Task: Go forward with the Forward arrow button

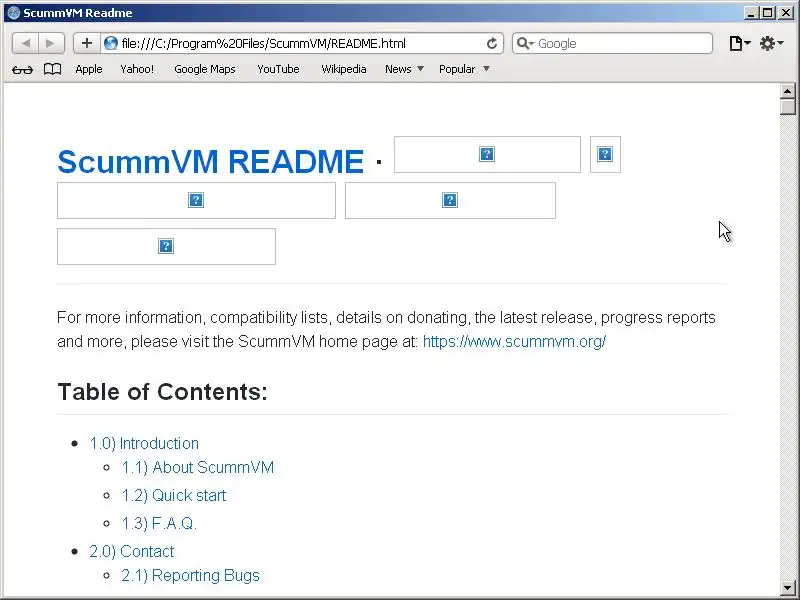Action: tap(51, 43)
